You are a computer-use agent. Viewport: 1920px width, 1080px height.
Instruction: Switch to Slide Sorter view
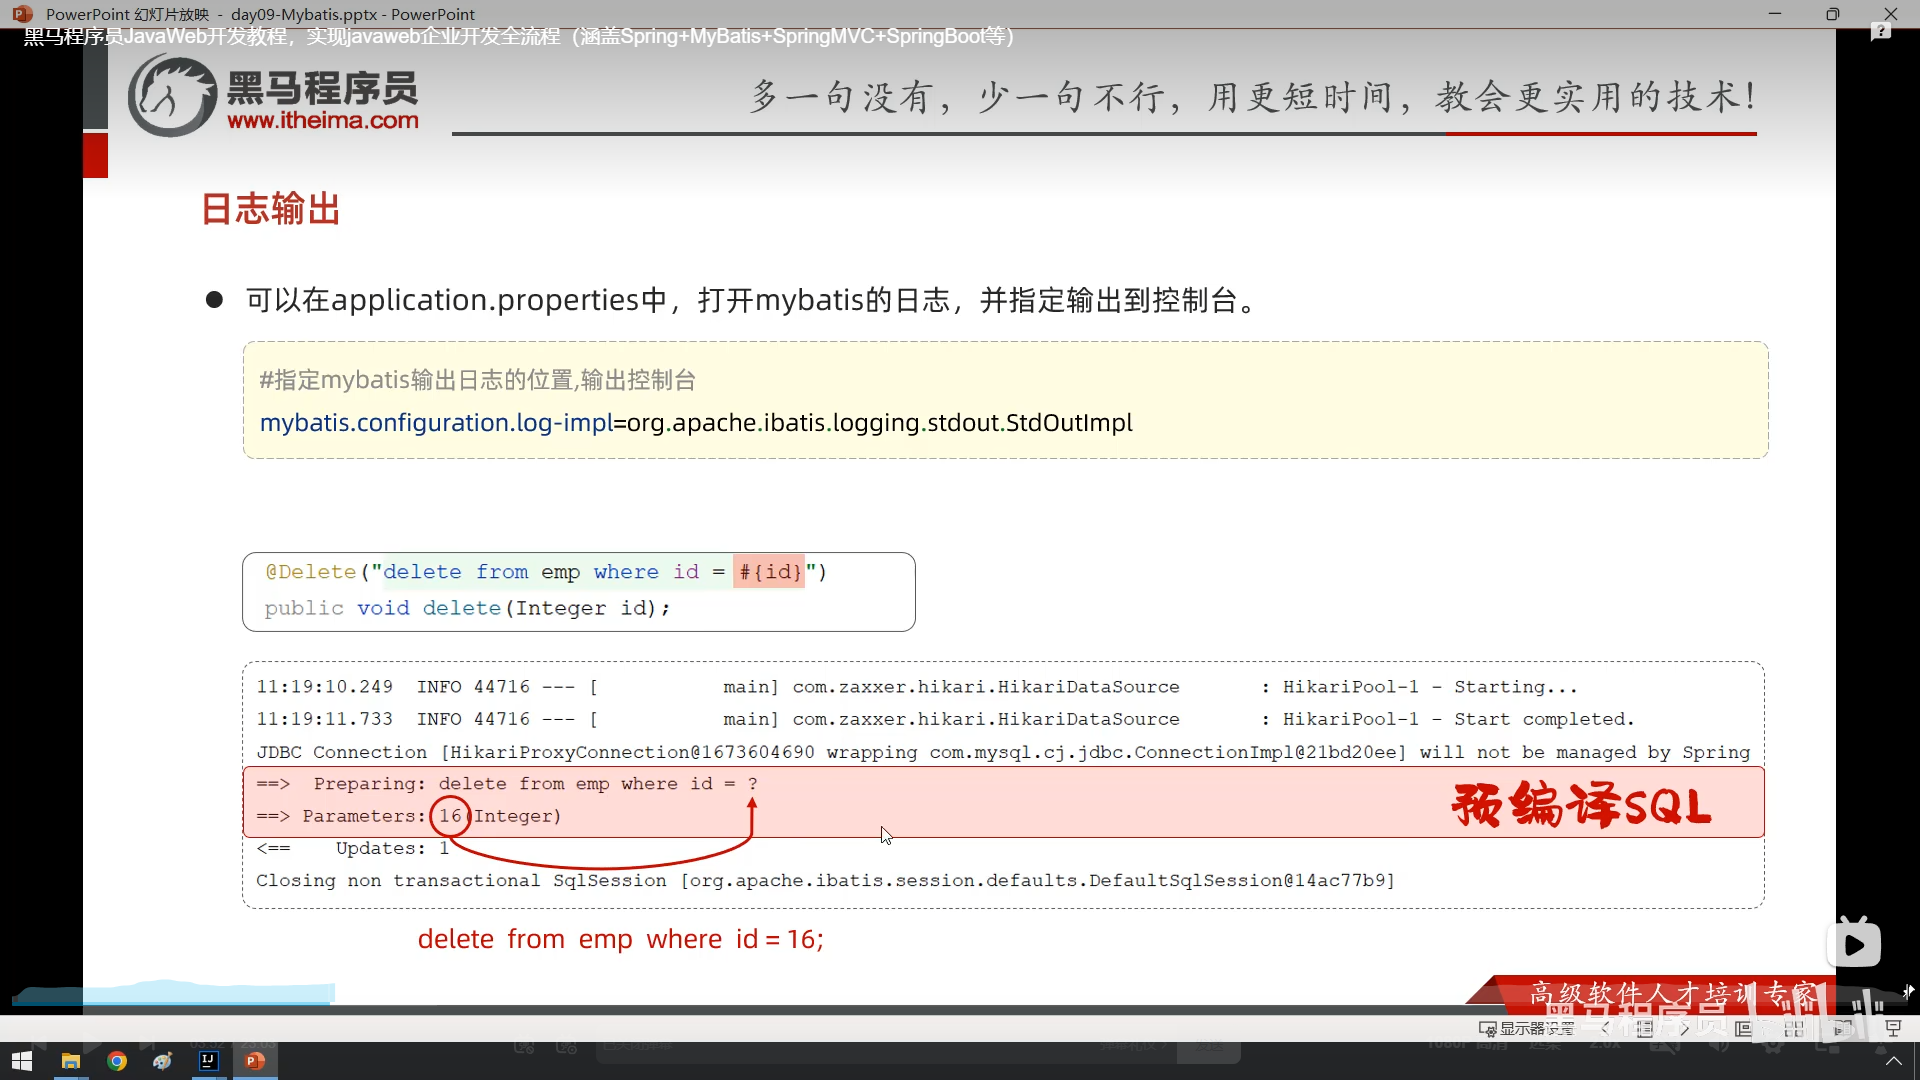tap(1794, 1028)
